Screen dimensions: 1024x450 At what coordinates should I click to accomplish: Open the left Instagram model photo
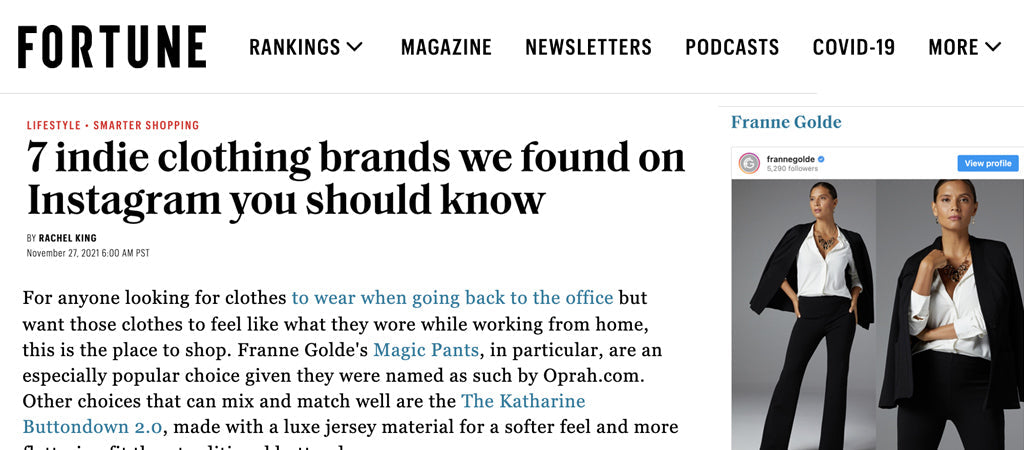tap(803, 314)
